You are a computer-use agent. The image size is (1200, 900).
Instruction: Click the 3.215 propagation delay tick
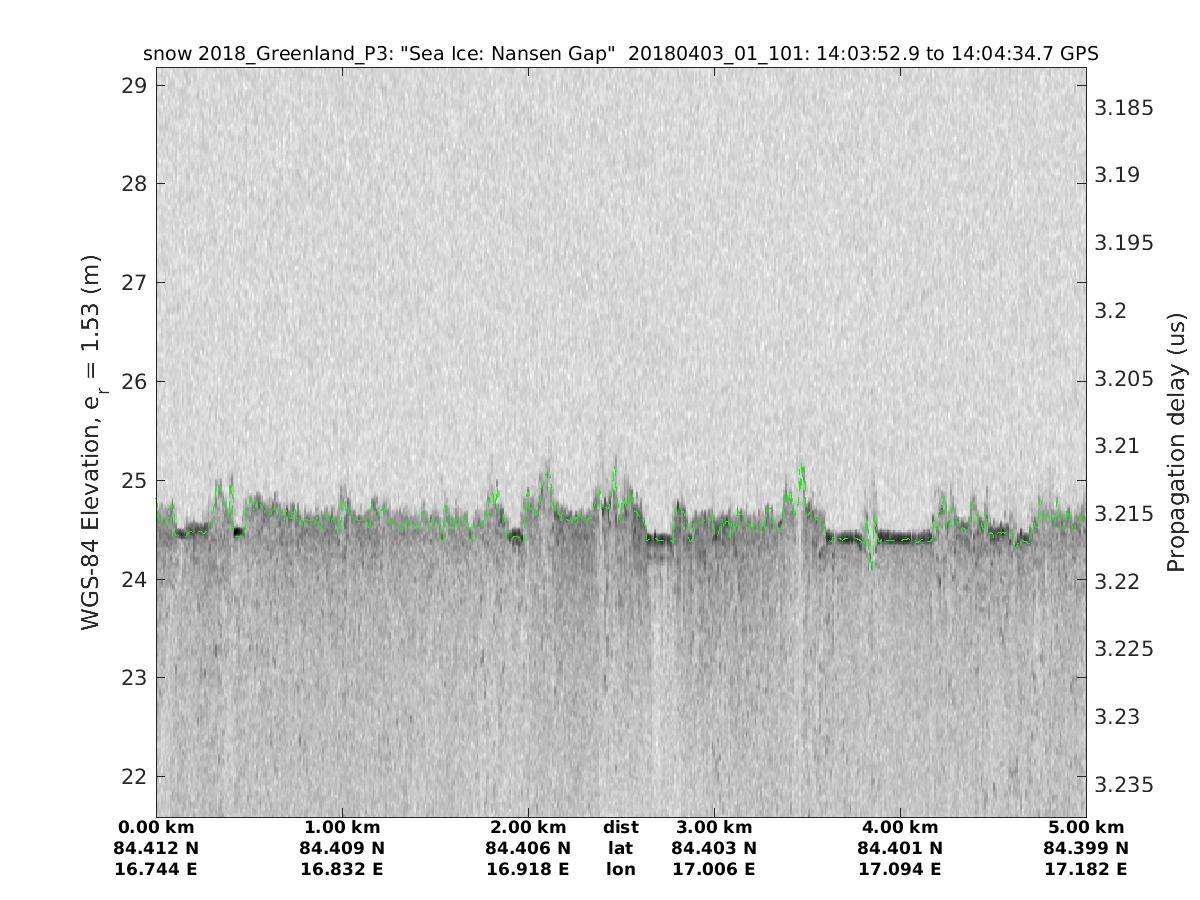(x=1124, y=514)
